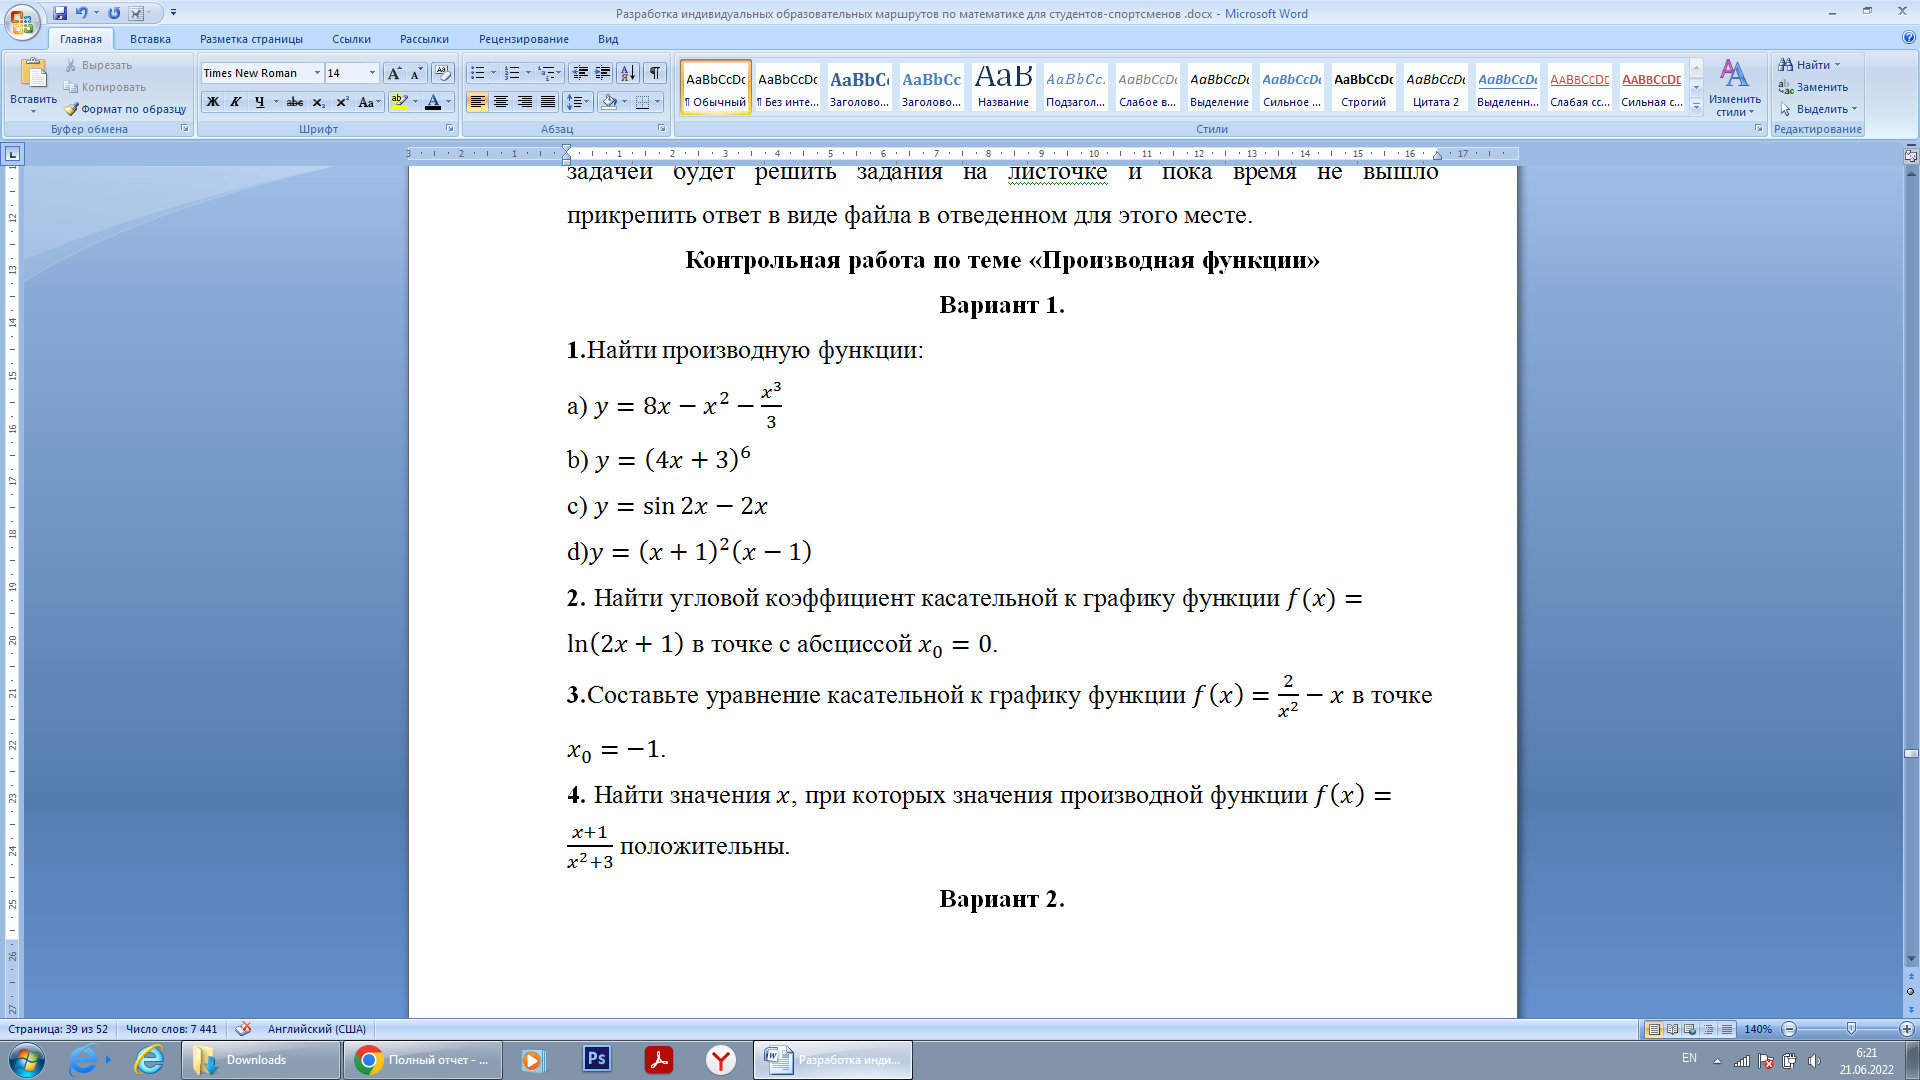1920x1080 pixels.
Task: Expand the styles gallery
Action: (x=1696, y=106)
